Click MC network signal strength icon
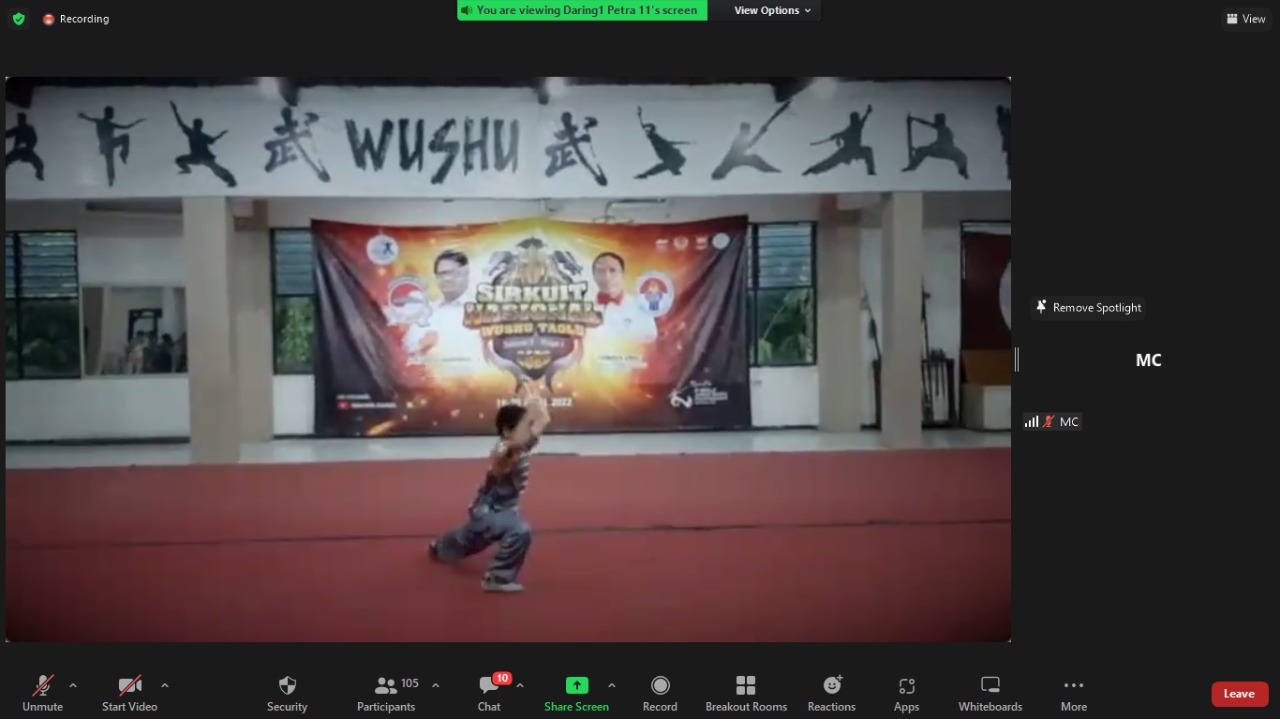 tap(1031, 422)
